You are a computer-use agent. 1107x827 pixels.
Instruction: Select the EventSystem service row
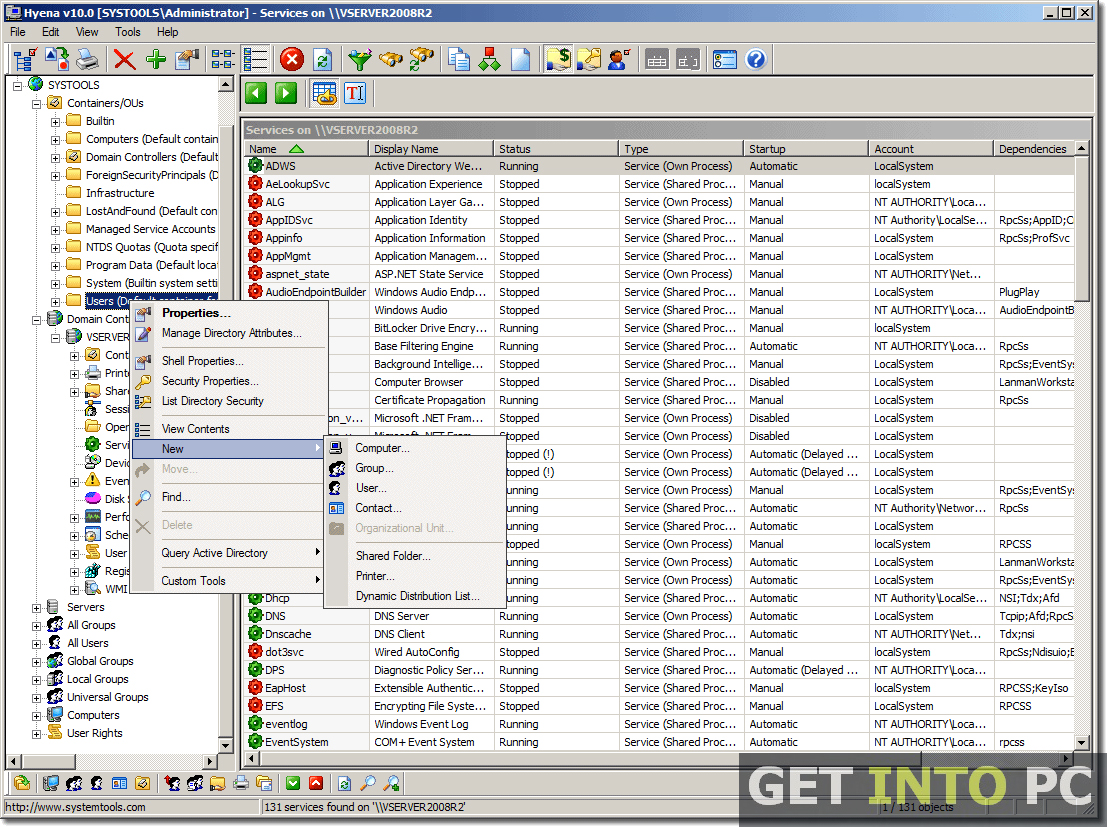pyautogui.click(x=659, y=742)
